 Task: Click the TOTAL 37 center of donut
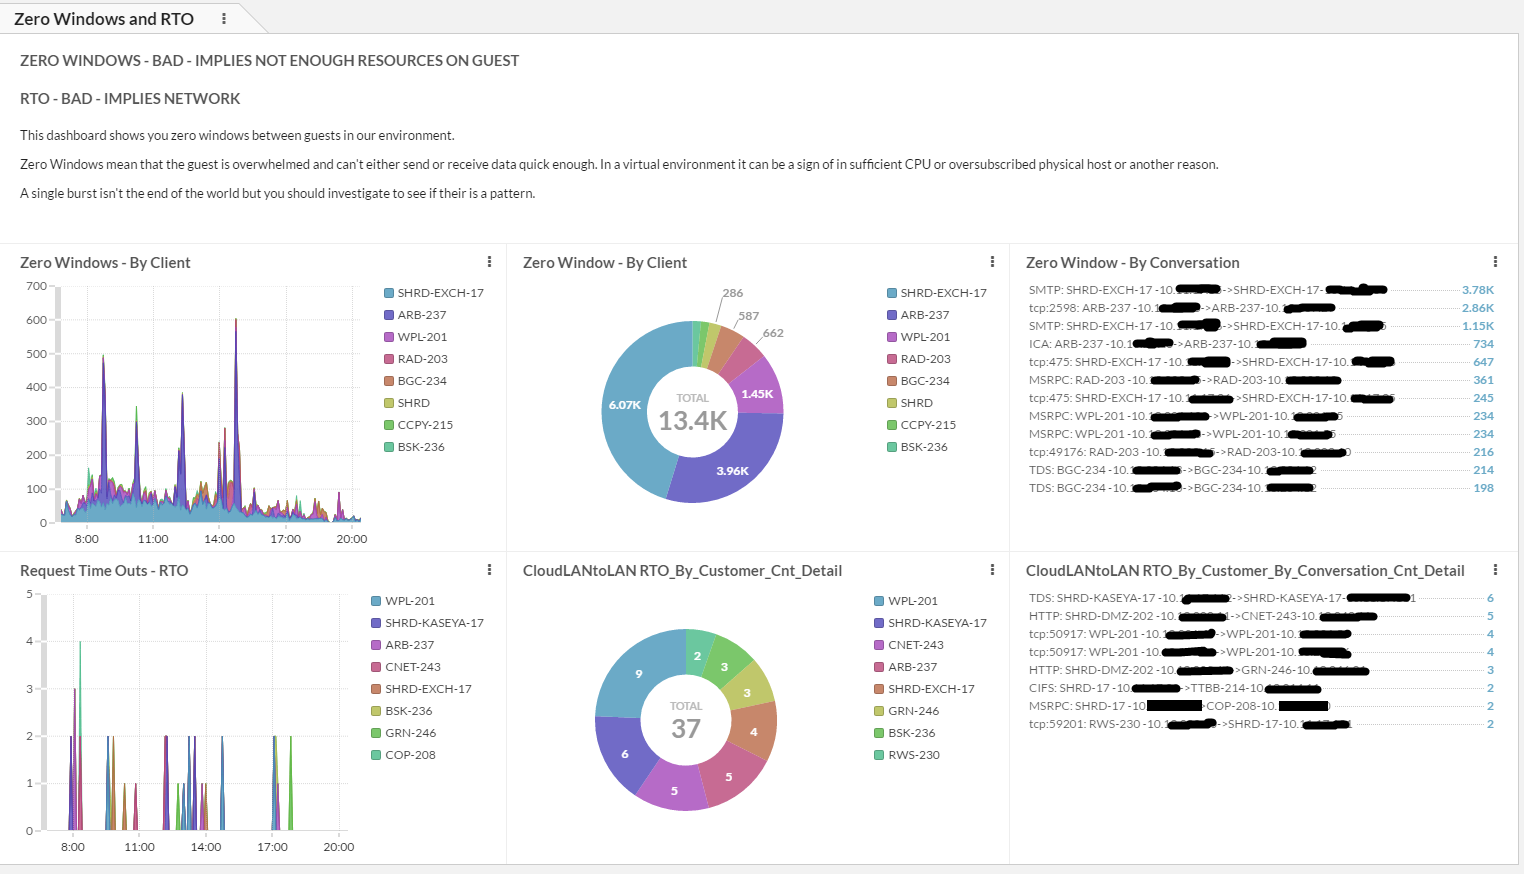(686, 721)
